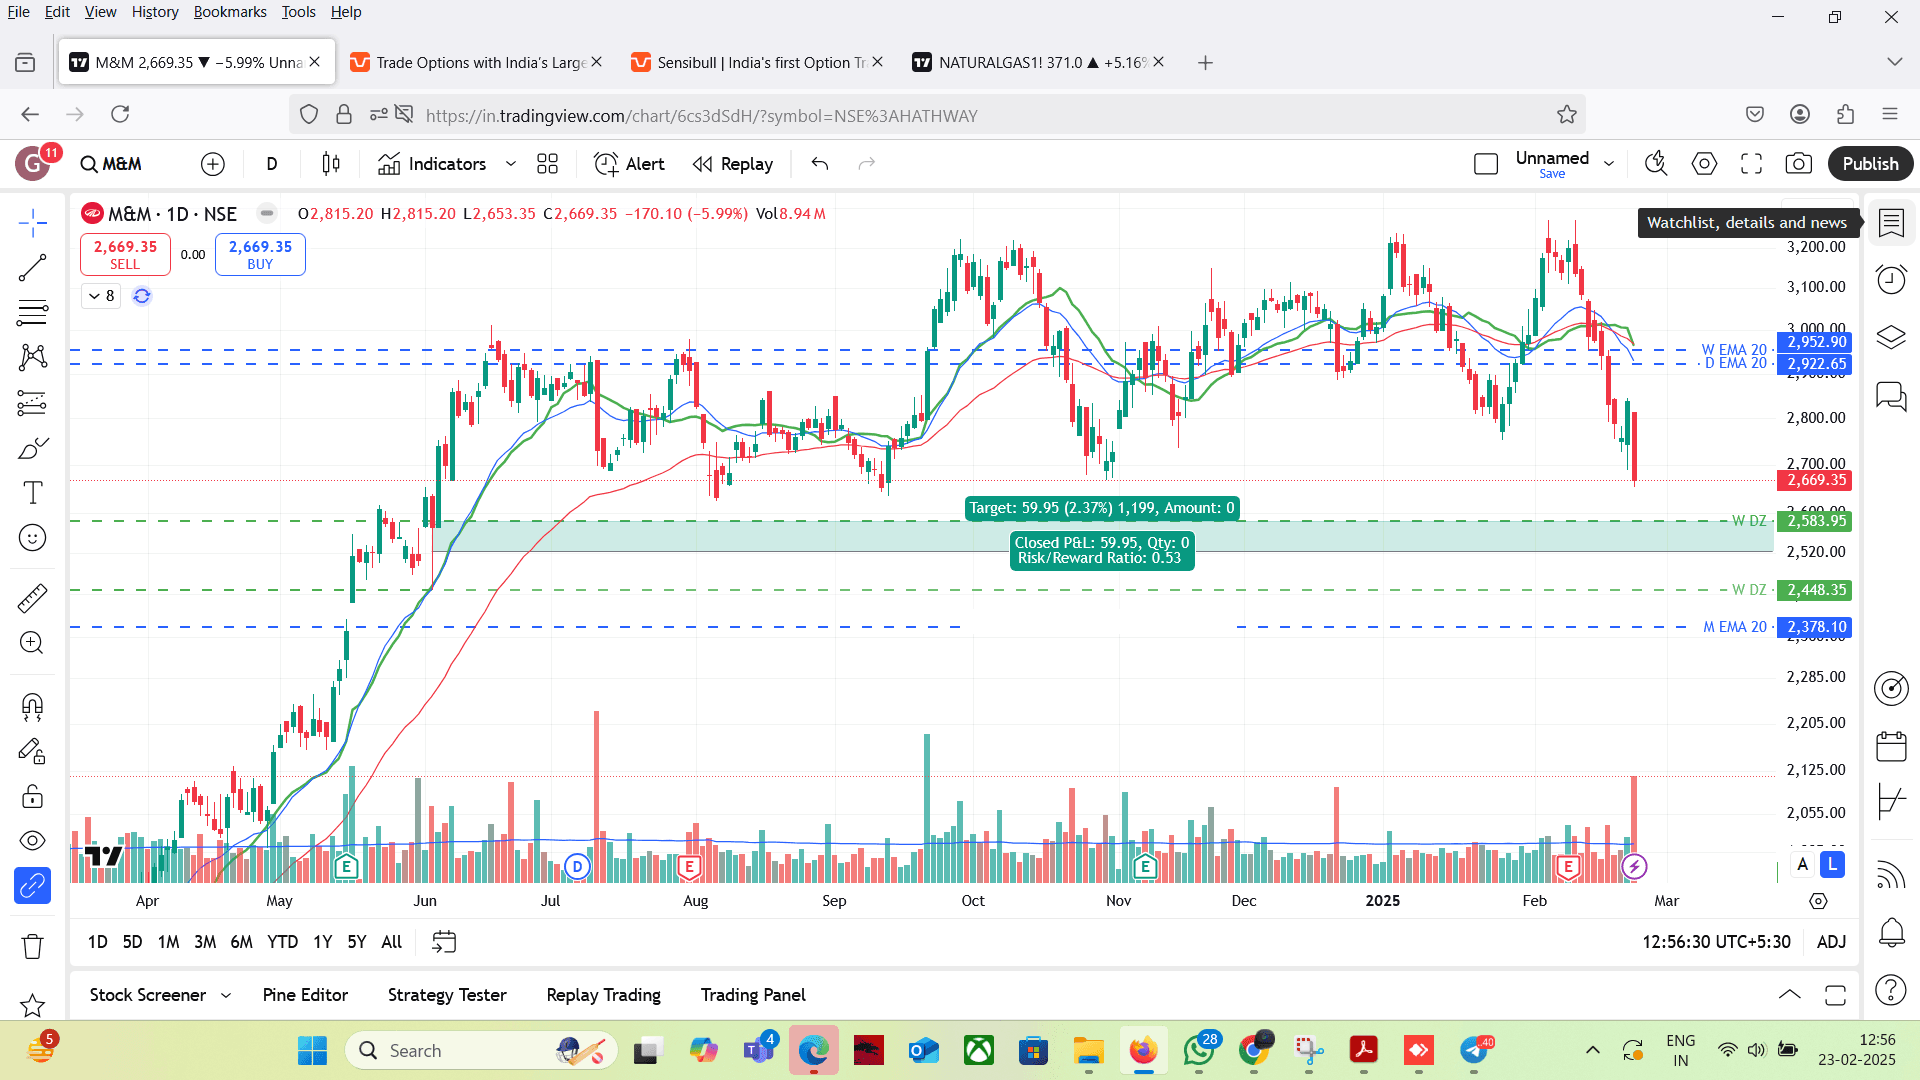The image size is (1920, 1080).
Task: Collapse the bottom panel with up chevron
Action: (1790, 995)
